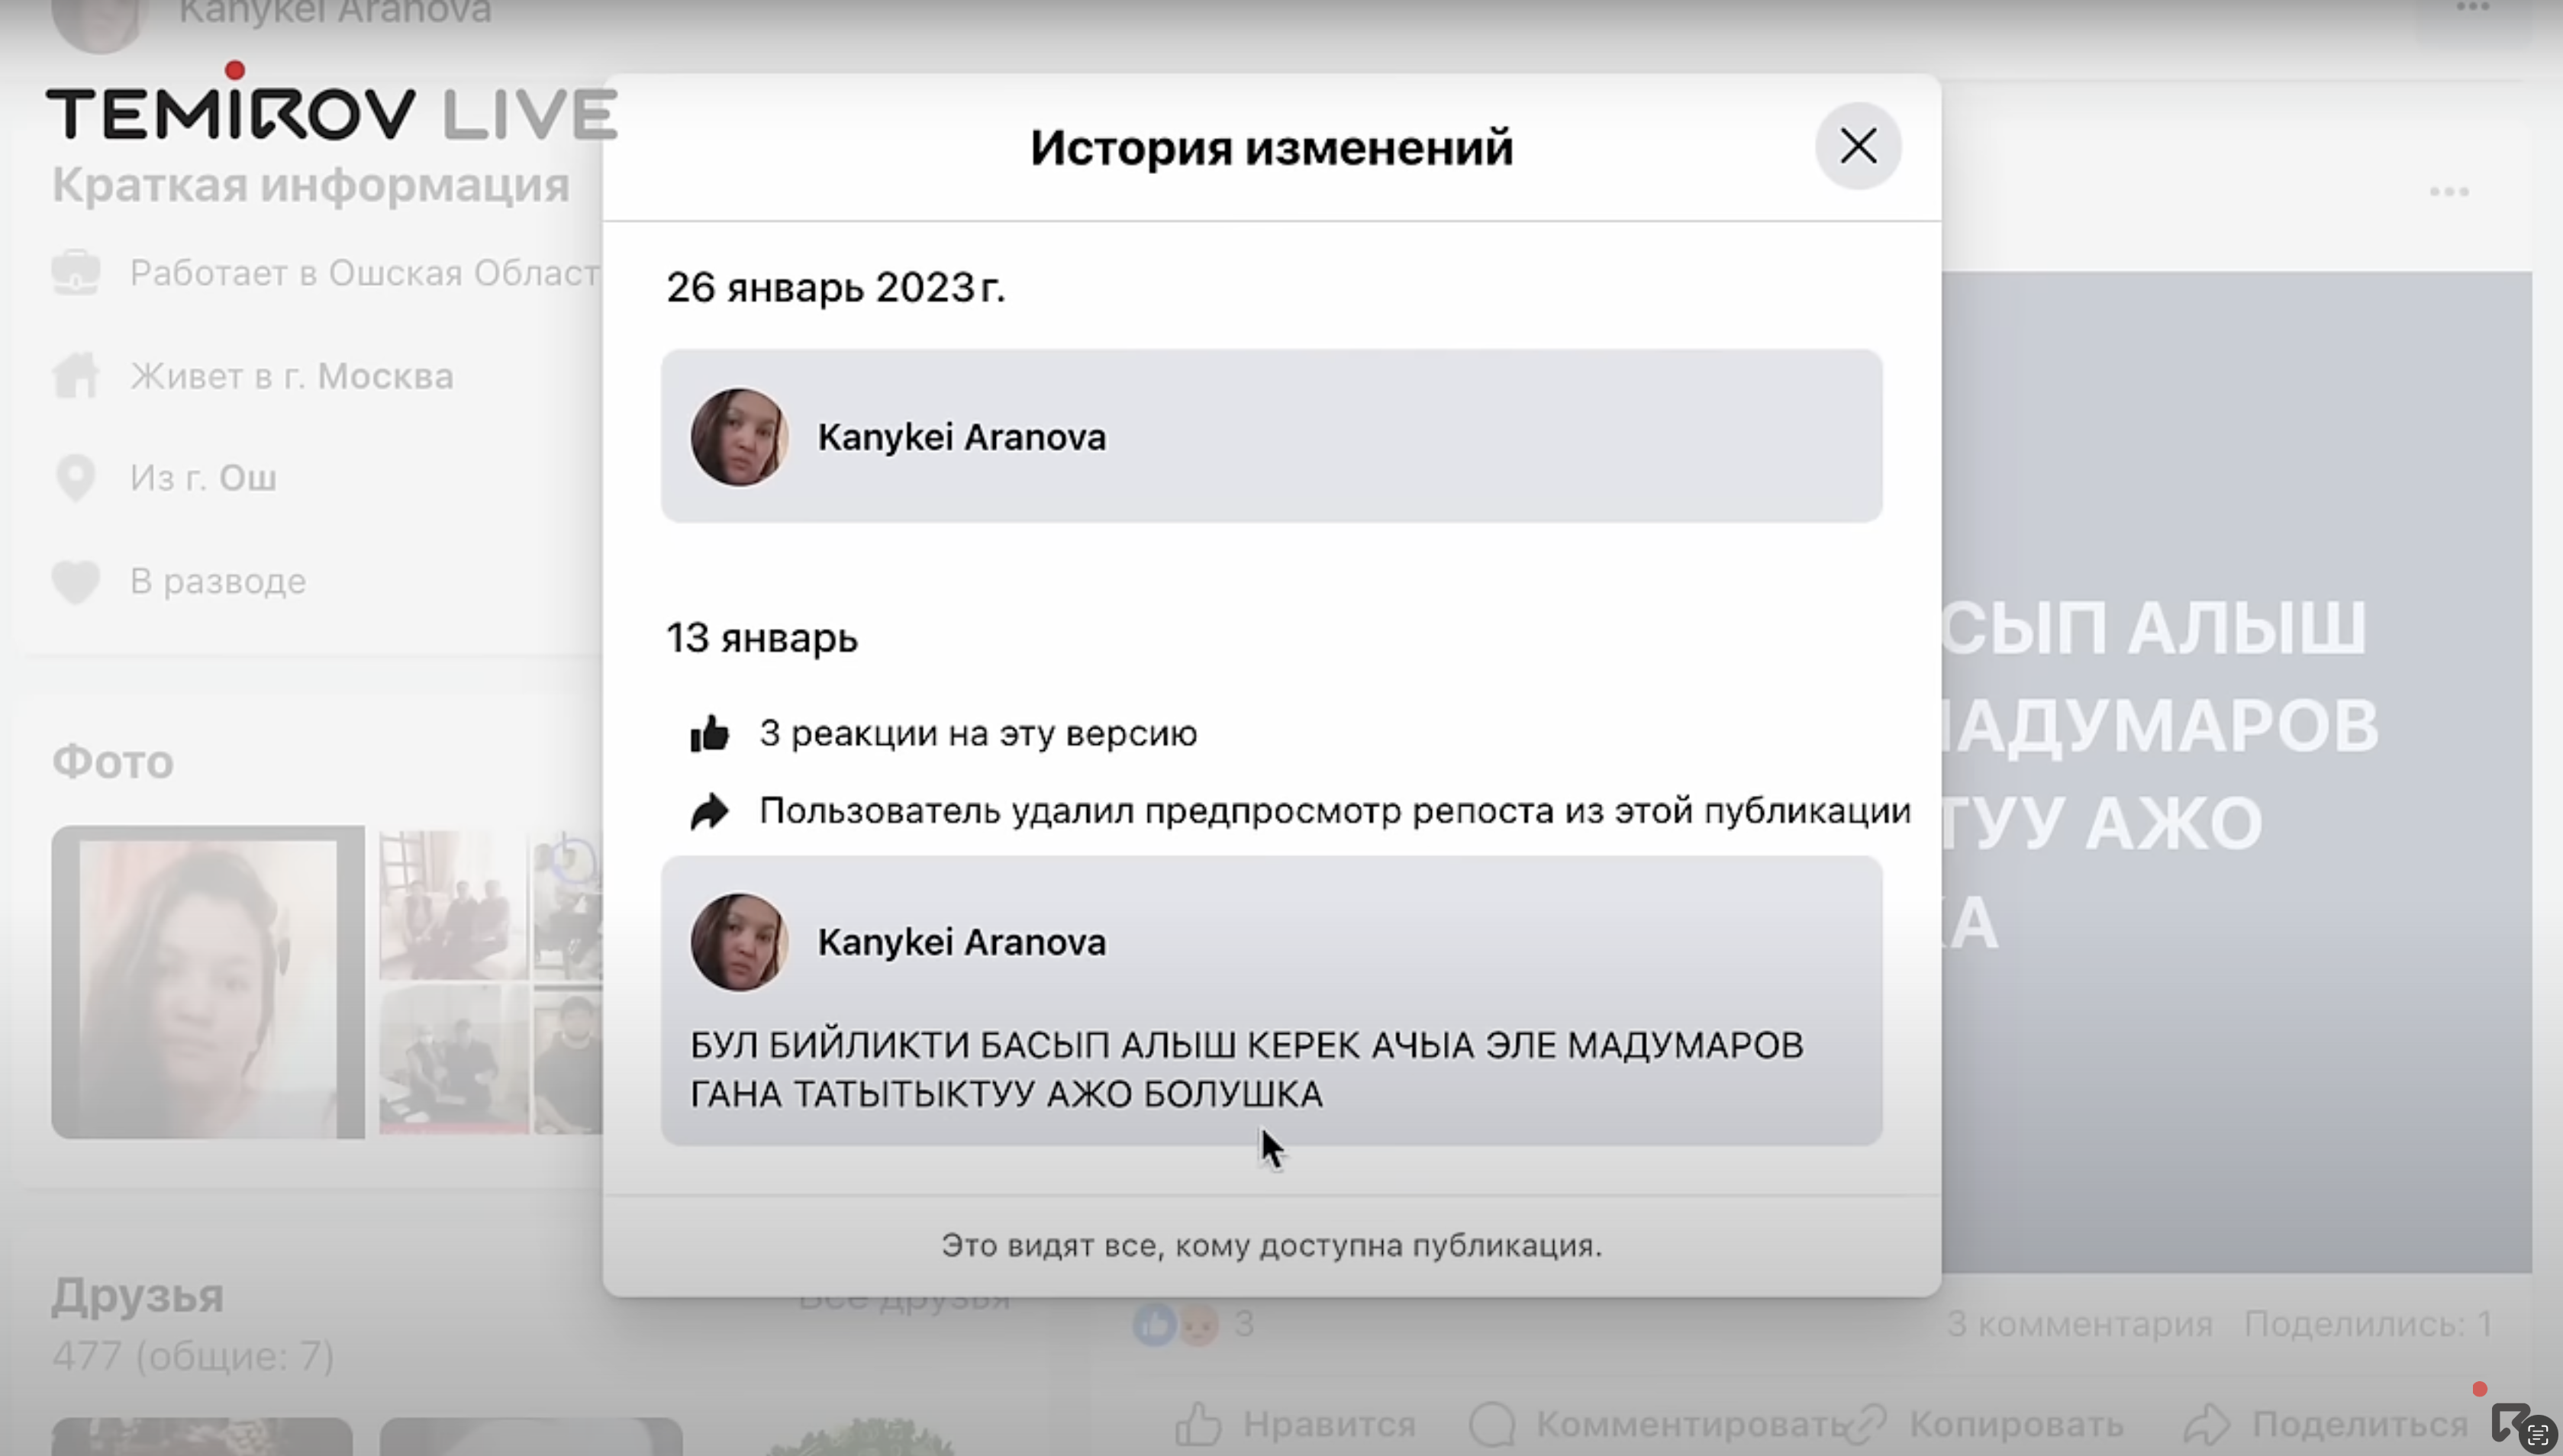
Task: Click the briefcase workplace icon
Action: click(x=76, y=272)
